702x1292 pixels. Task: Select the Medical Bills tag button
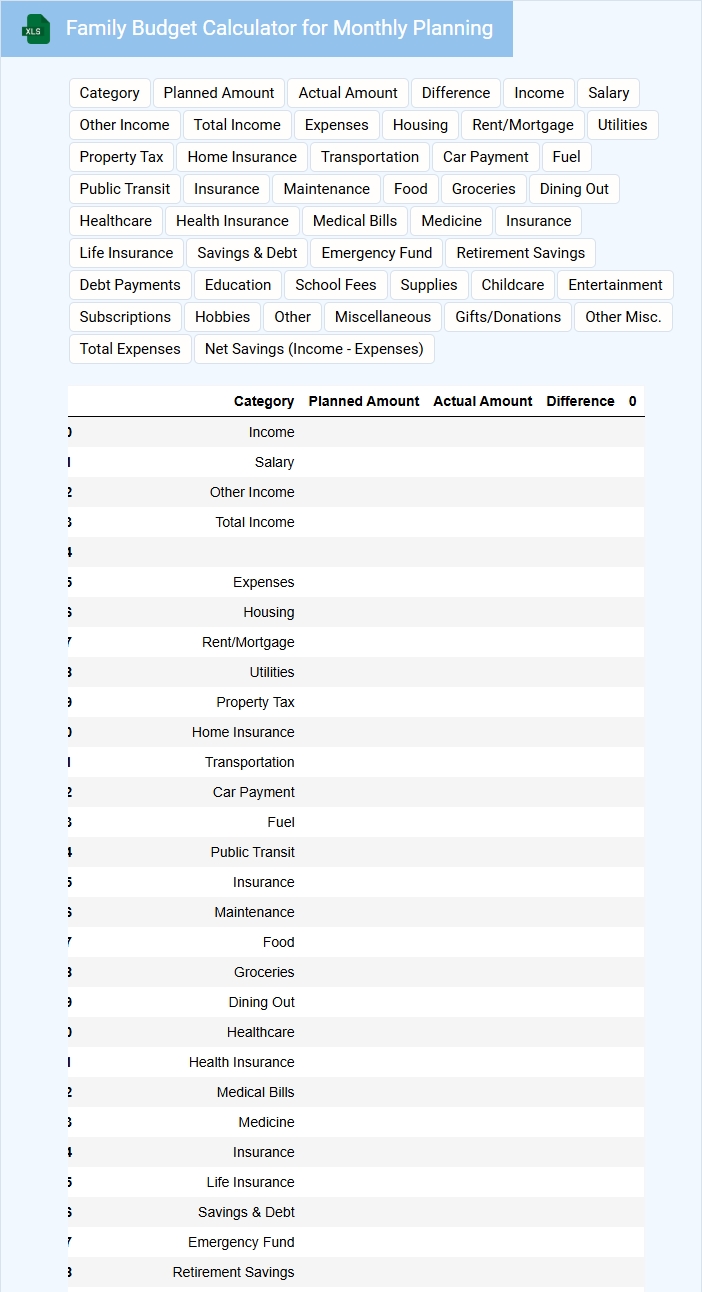tap(355, 221)
